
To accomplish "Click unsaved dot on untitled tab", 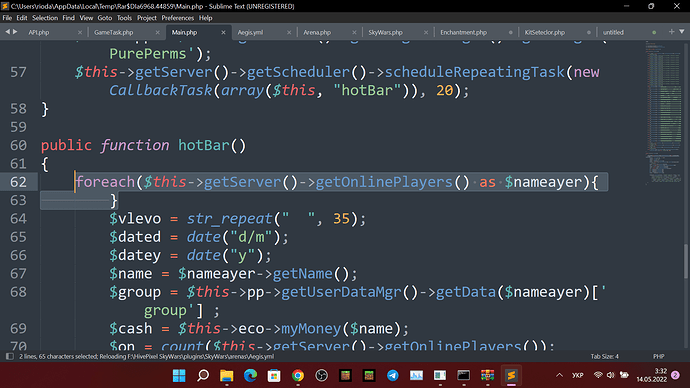I will 654,32.
